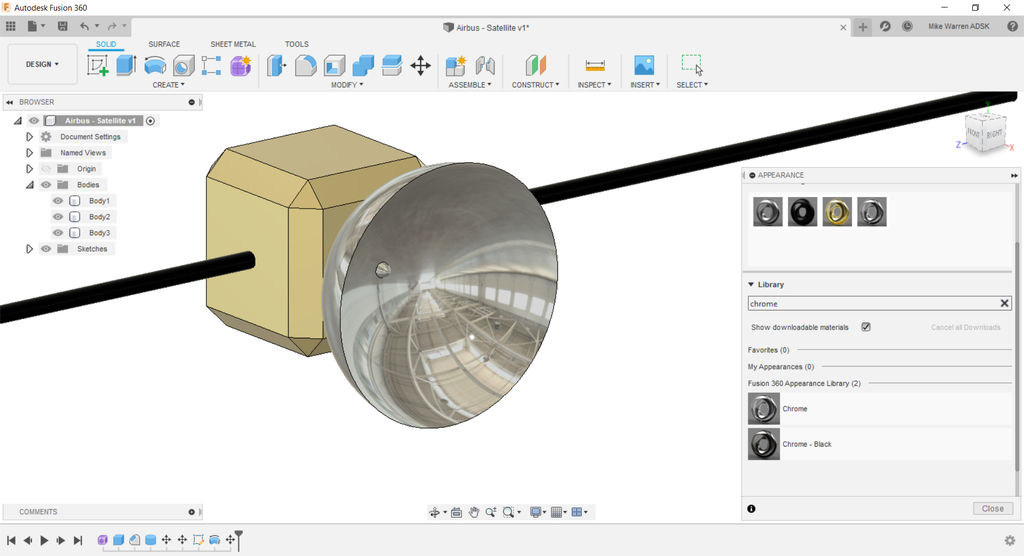The image size is (1024, 556).
Task: Switch to the SHEET METAL tab
Action: (233, 44)
